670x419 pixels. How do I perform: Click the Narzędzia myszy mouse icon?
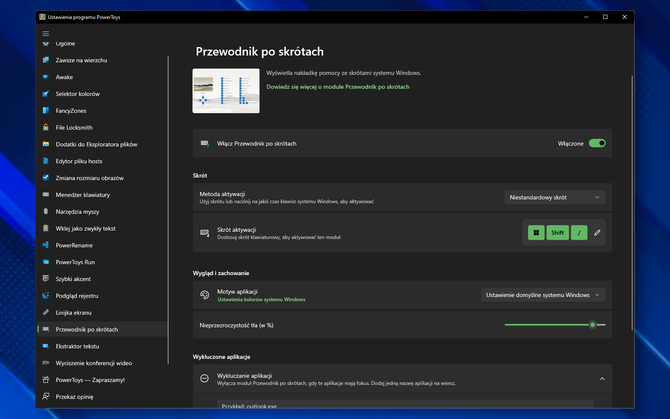click(46, 211)
